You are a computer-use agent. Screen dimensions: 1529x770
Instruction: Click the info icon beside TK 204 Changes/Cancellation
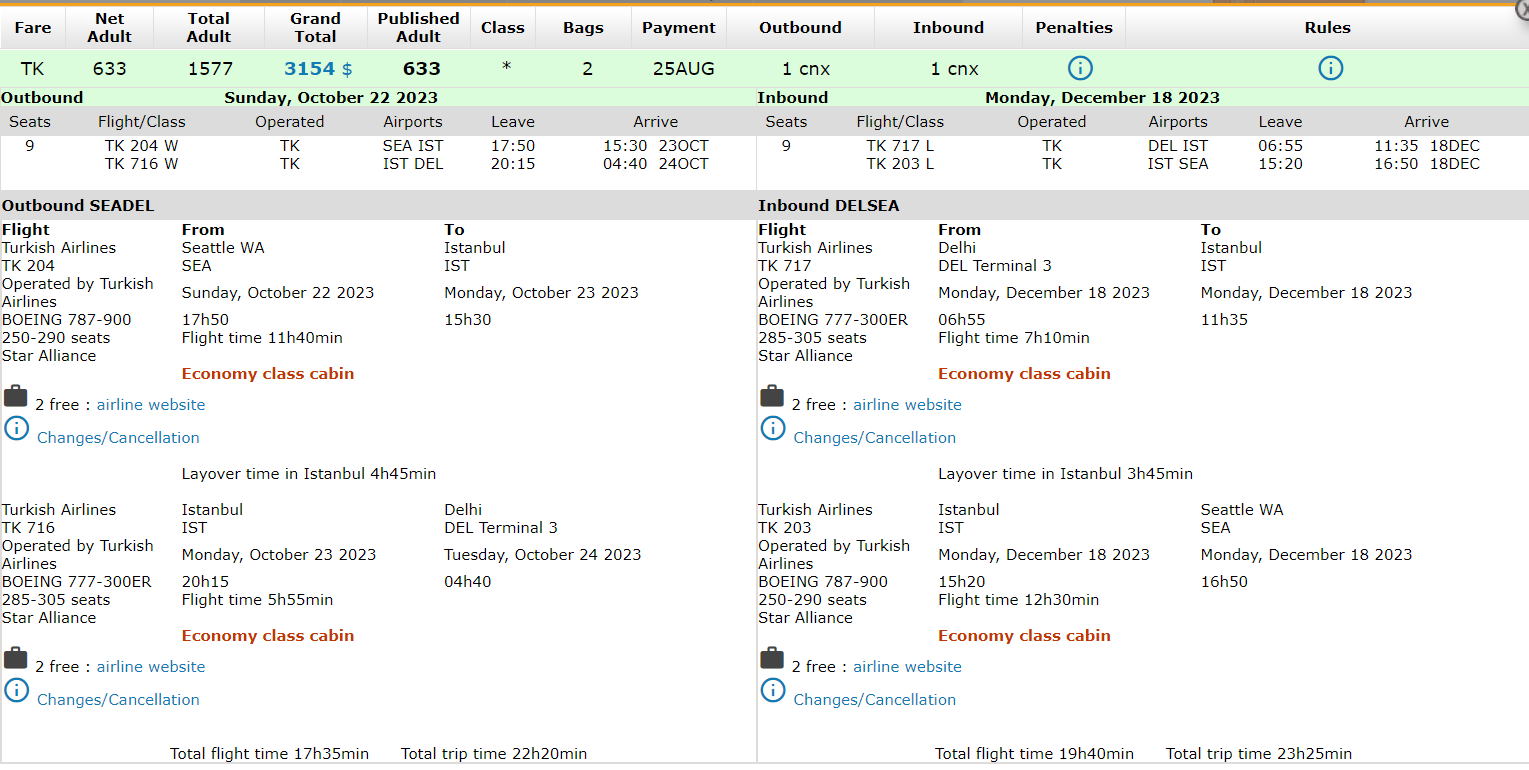click(x=17, y=429)
